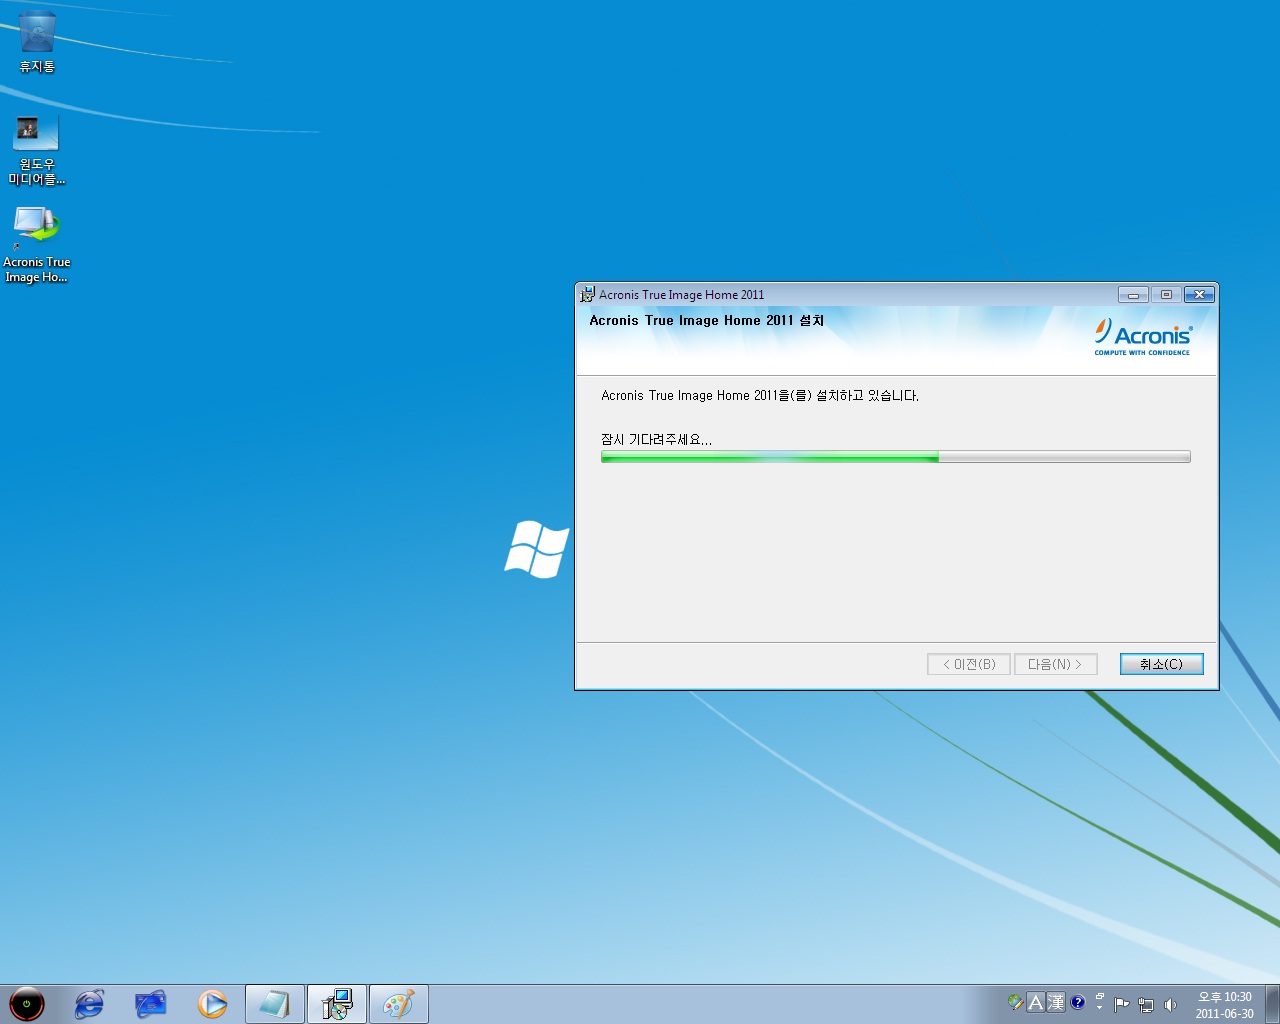Open language bar options small arrow

[1099, 1008]
